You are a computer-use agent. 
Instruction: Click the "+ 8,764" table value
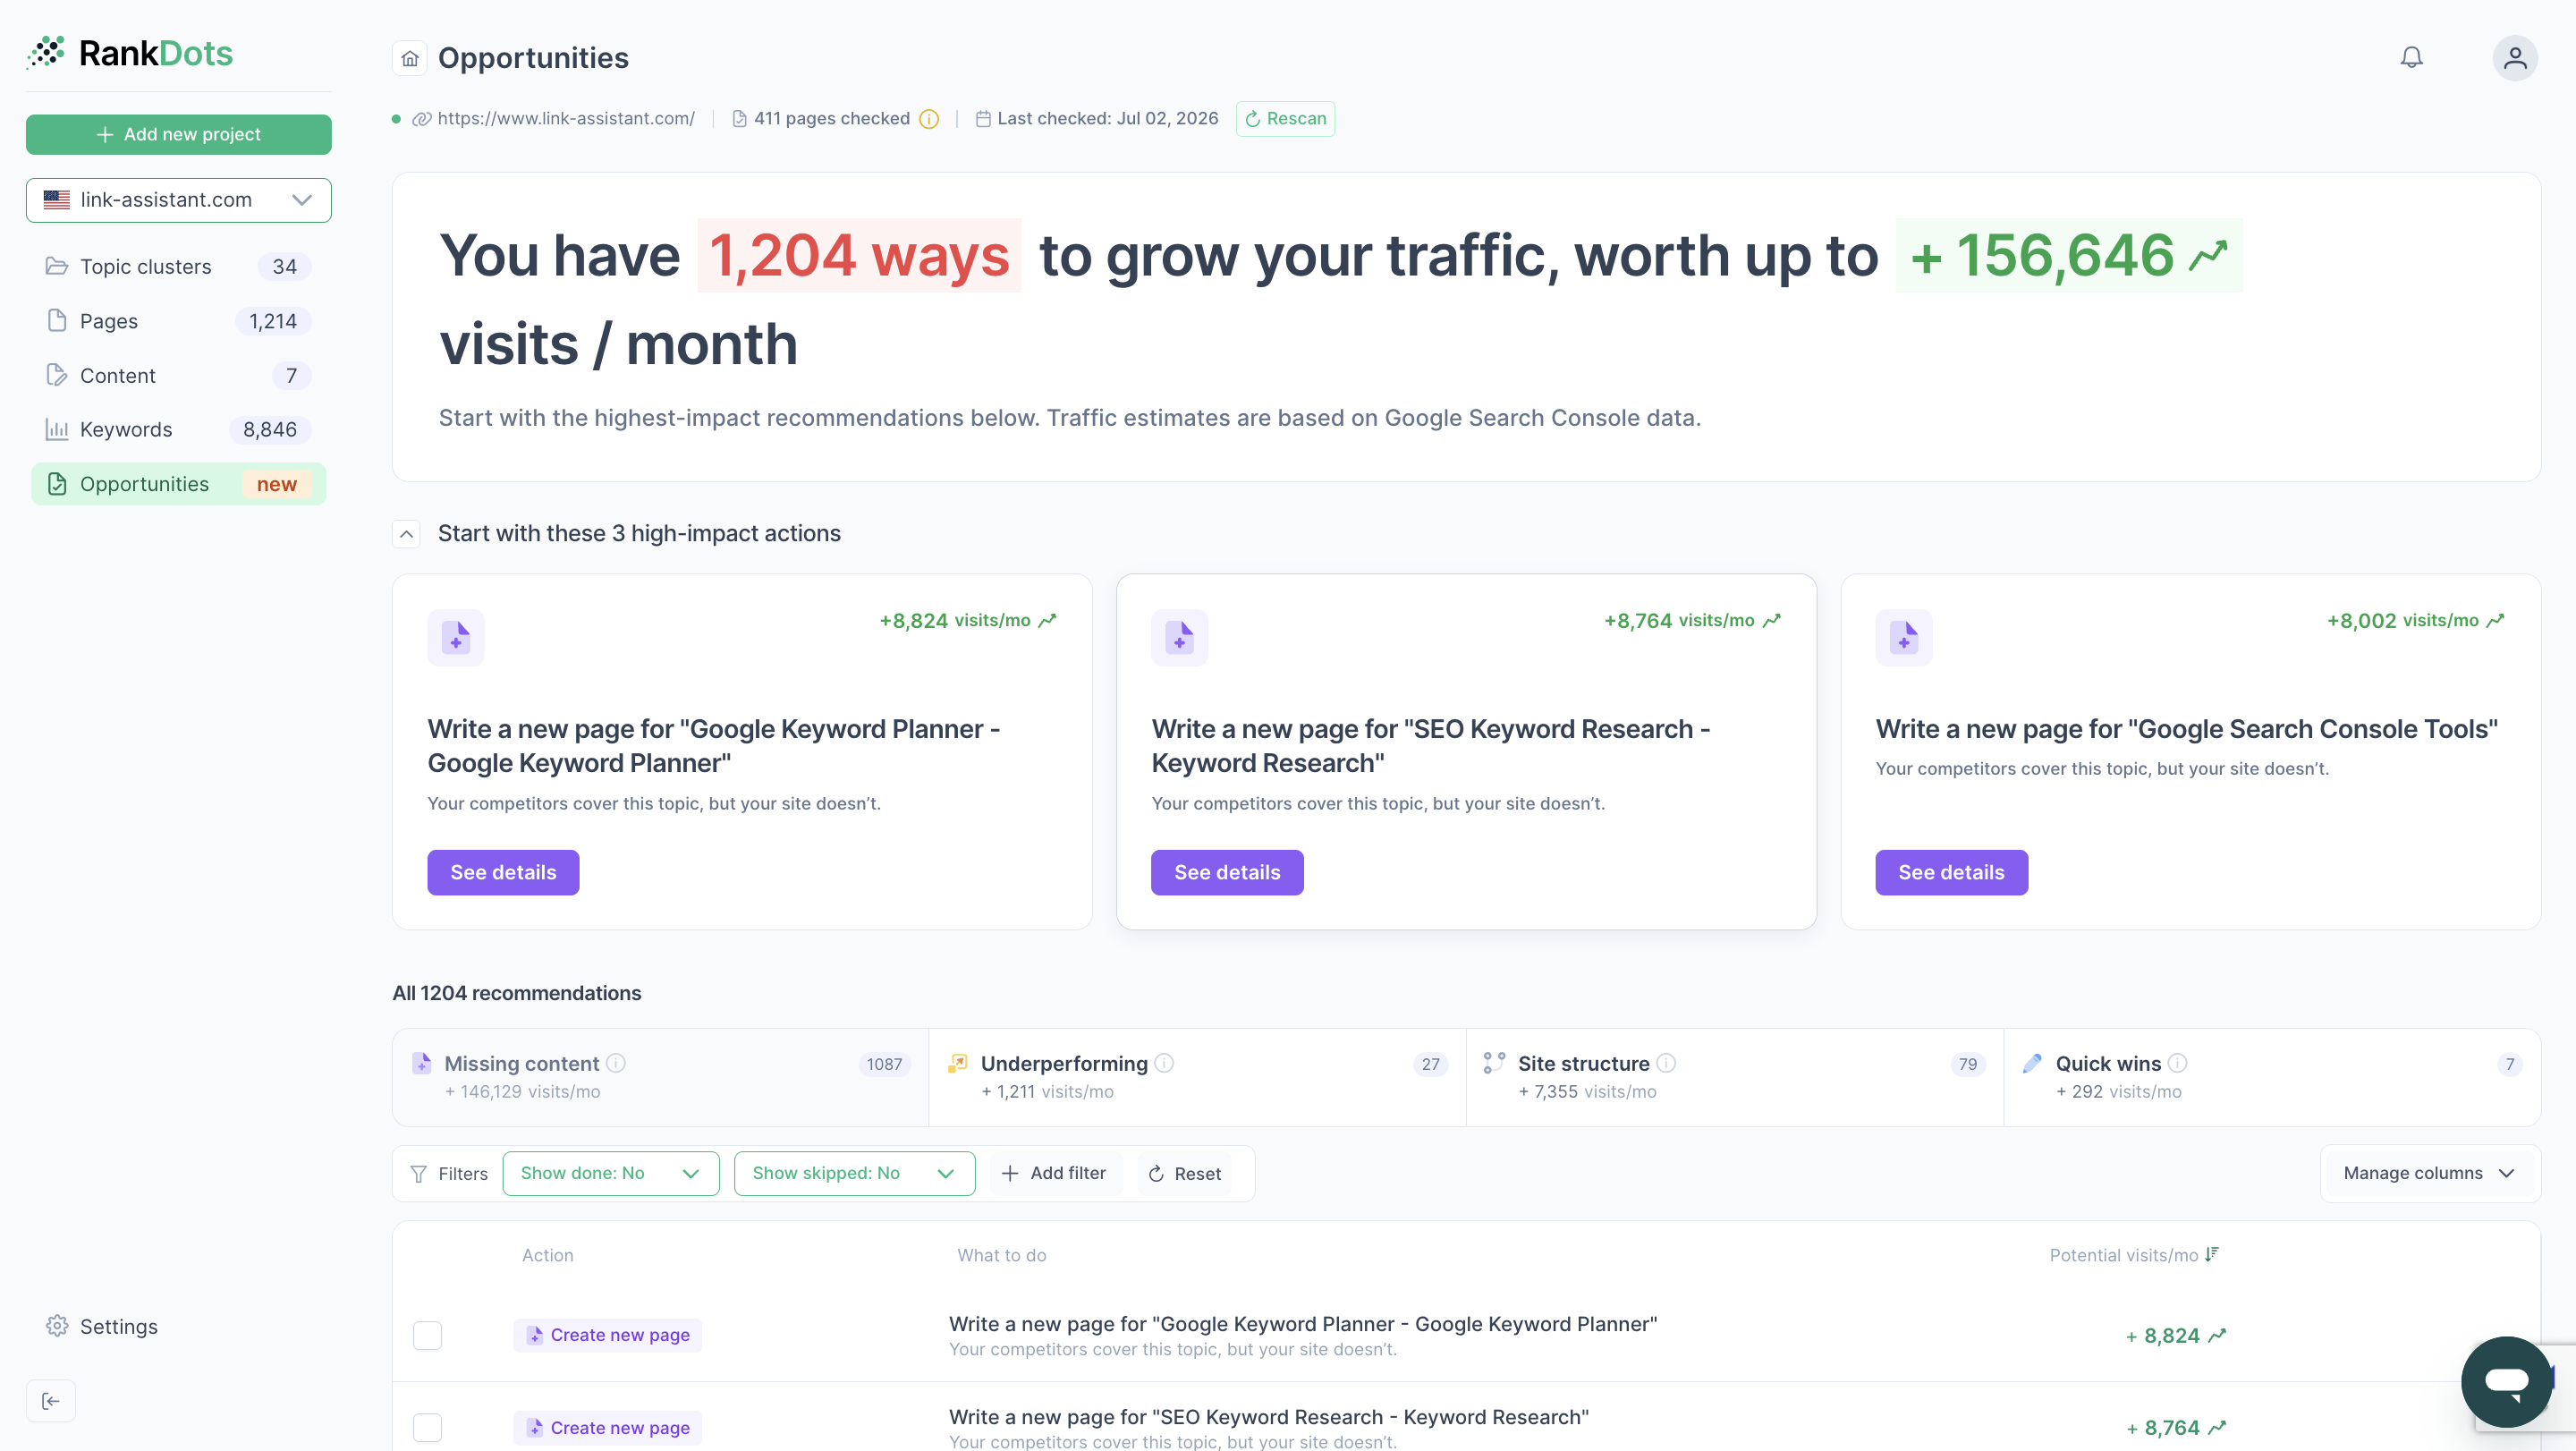(x=2163, y=1427)
